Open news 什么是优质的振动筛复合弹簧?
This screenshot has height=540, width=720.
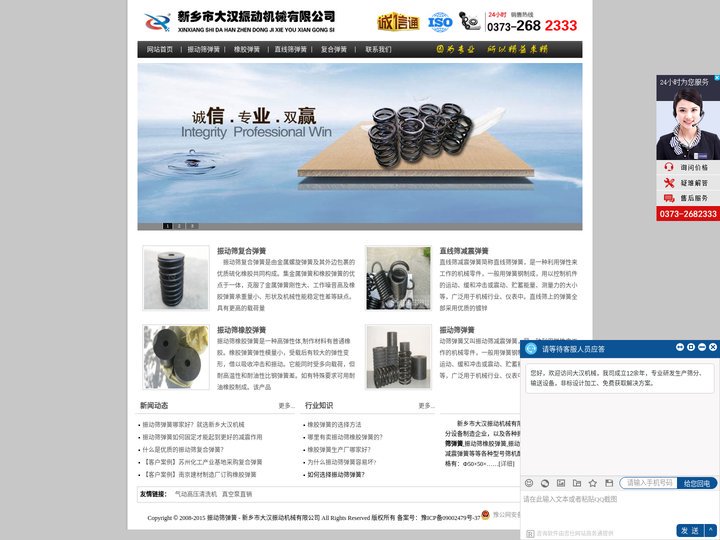coord(183,450)
